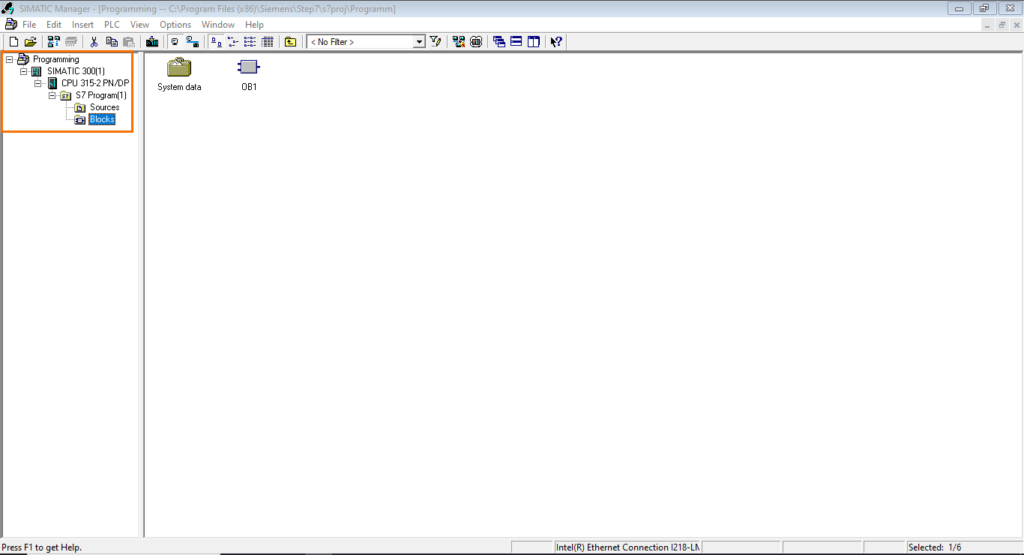Open the Window menu
This screenshot has height=555, width=1024.
pos(217,25)
